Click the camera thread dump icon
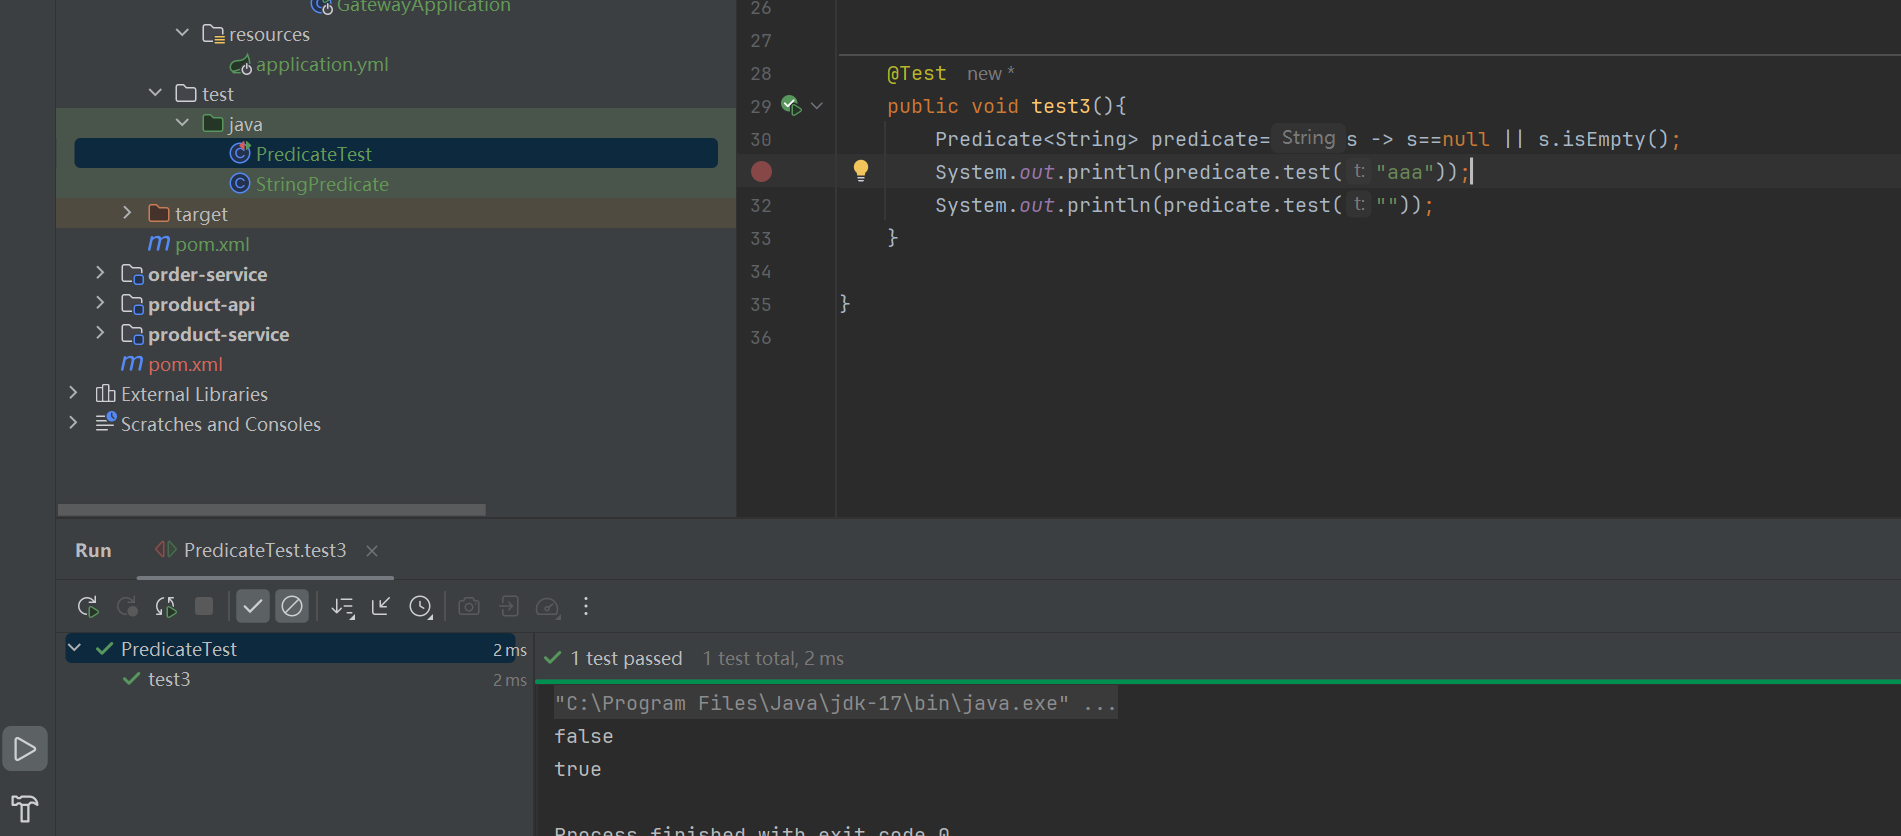 [x=469, y=606]
